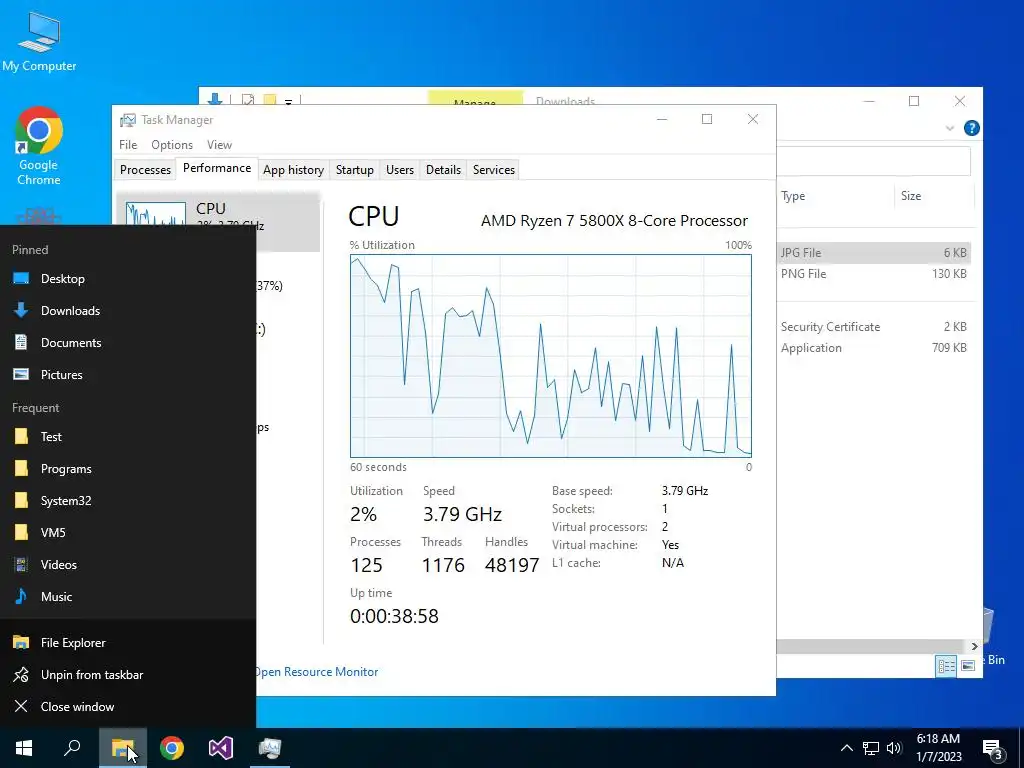Open pinned Downloads in jump list
Image resolution: width=1024 pixels, height=768 pixels.
click(x=128, y=311)
